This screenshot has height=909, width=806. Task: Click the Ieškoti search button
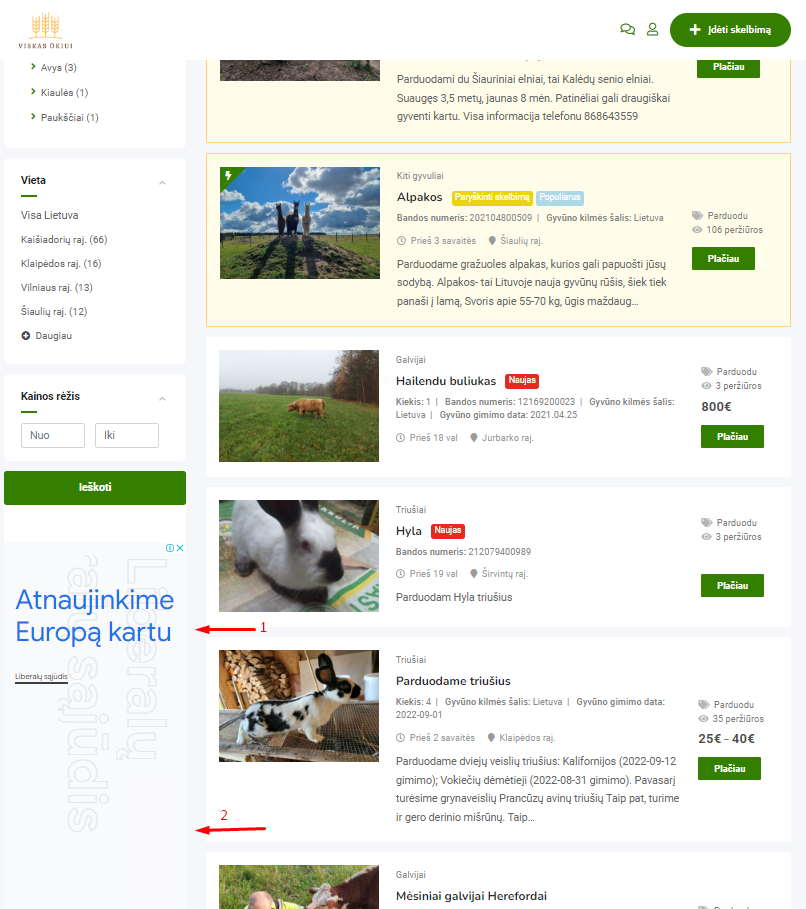click(x=95, y=488)
